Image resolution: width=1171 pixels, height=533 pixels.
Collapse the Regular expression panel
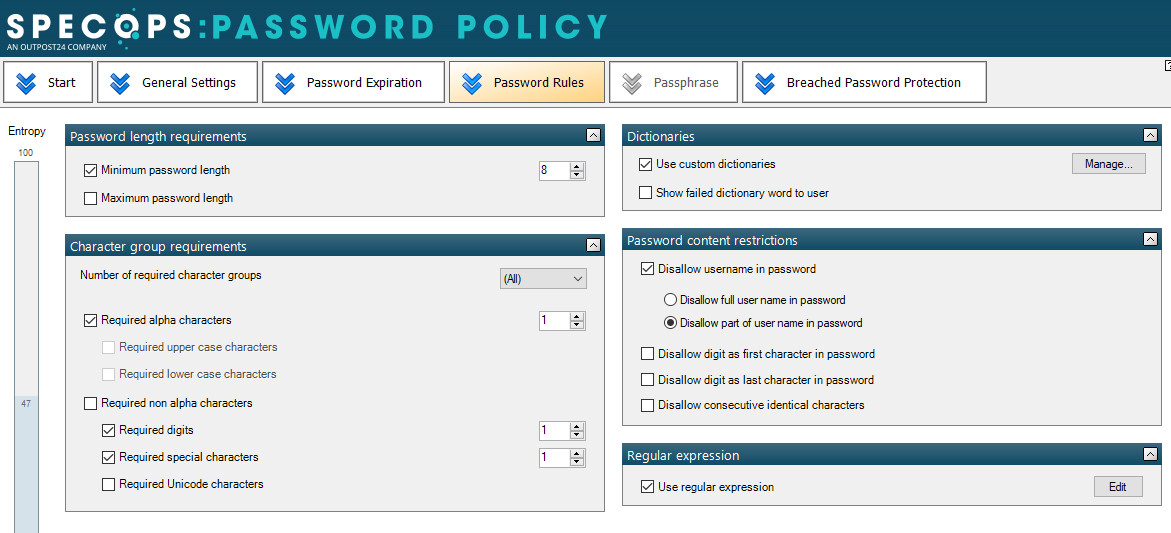coord(1150,454)
